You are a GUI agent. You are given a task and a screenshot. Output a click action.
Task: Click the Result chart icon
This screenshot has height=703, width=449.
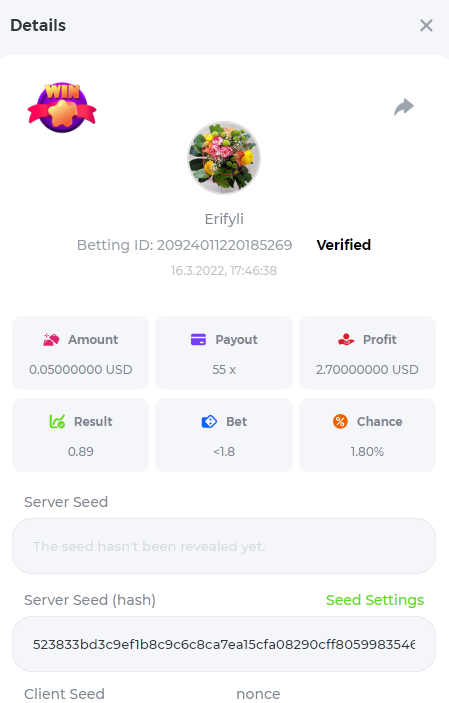[57, 421]
